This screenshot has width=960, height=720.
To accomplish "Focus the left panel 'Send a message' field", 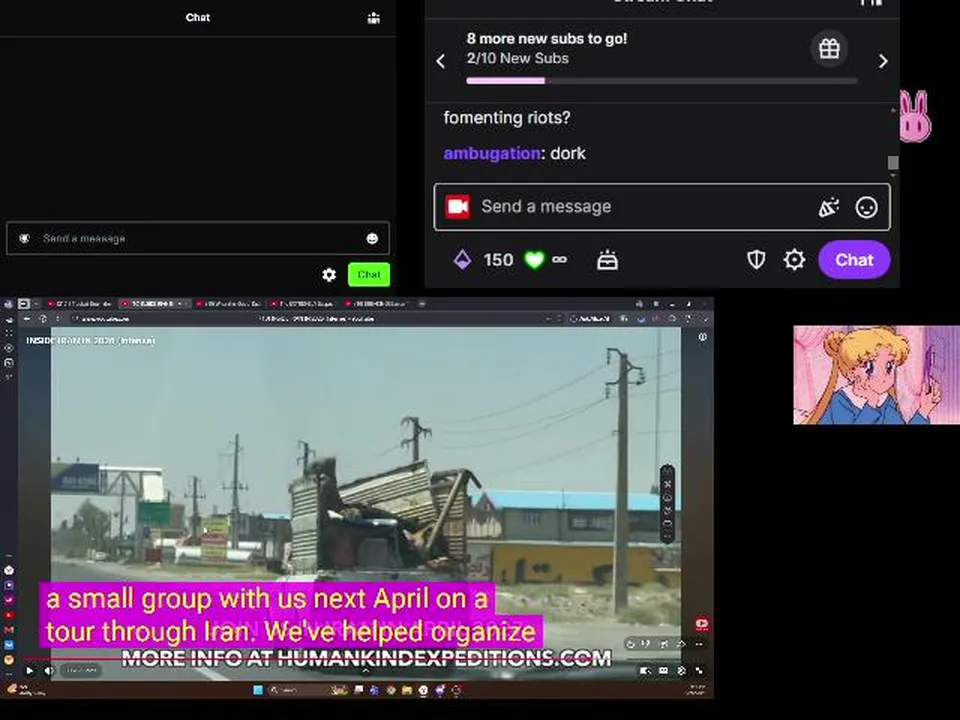I will coord(198,238).
